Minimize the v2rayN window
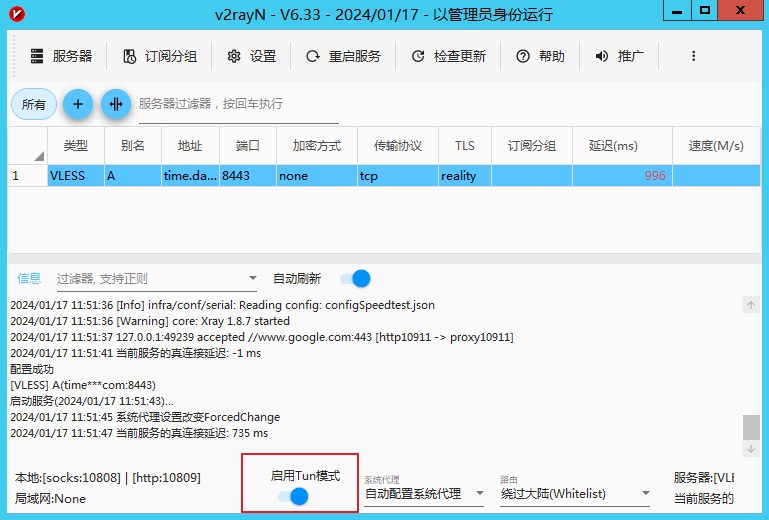769x520 pixels. (677, 10)
